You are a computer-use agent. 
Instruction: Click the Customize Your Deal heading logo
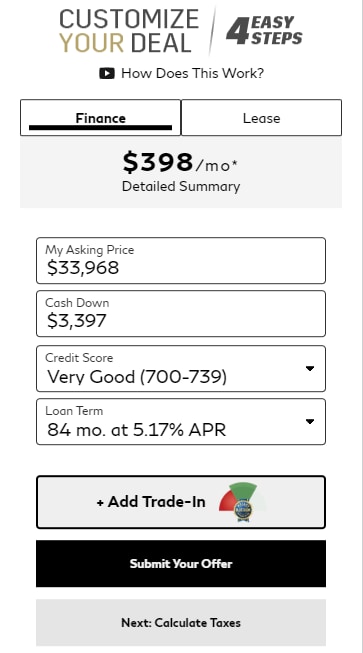[129, 31]
